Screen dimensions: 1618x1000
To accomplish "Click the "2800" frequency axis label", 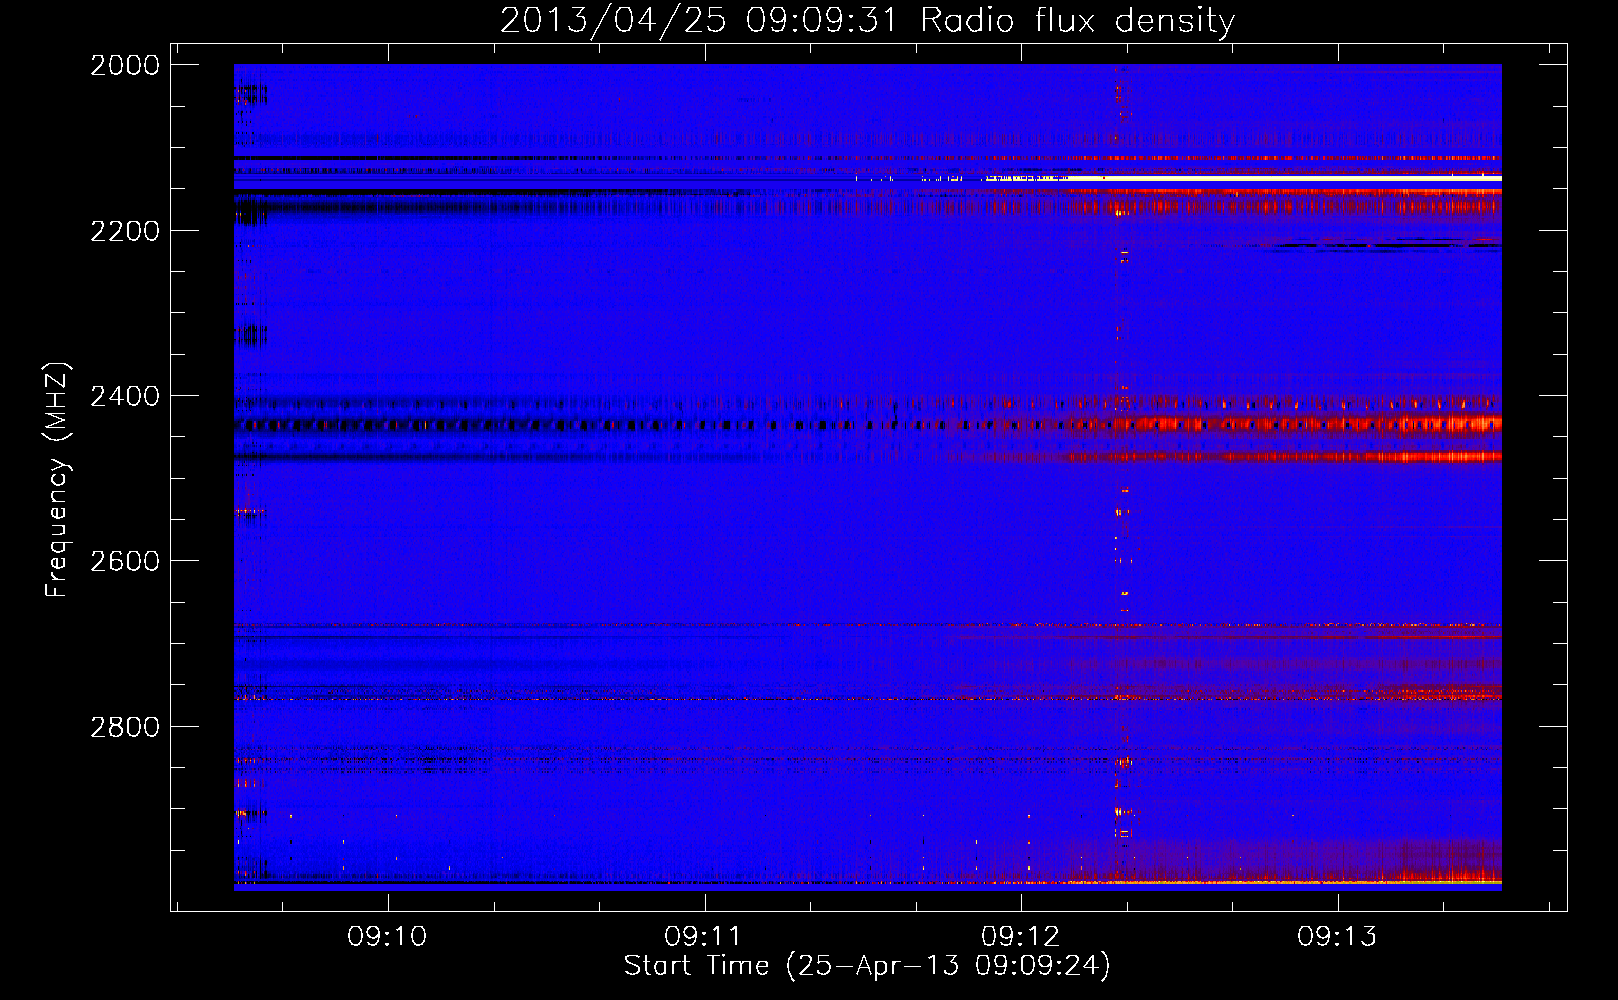I will [x=125, y=727].
